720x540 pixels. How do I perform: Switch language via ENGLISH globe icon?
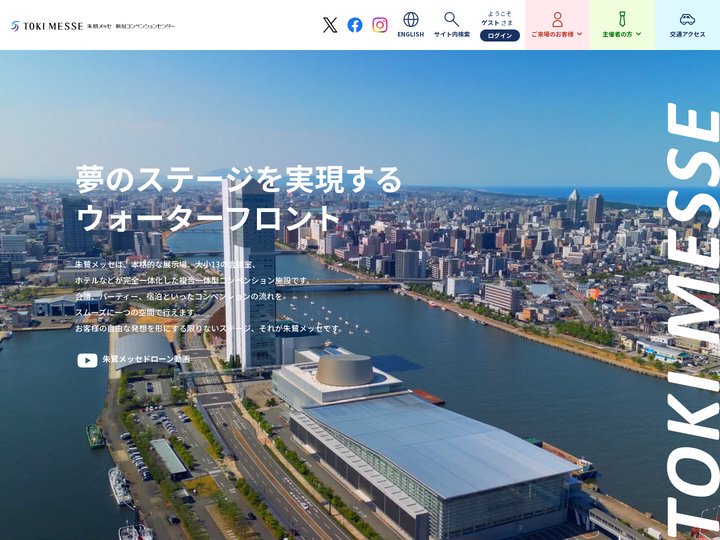coord(411,25)
